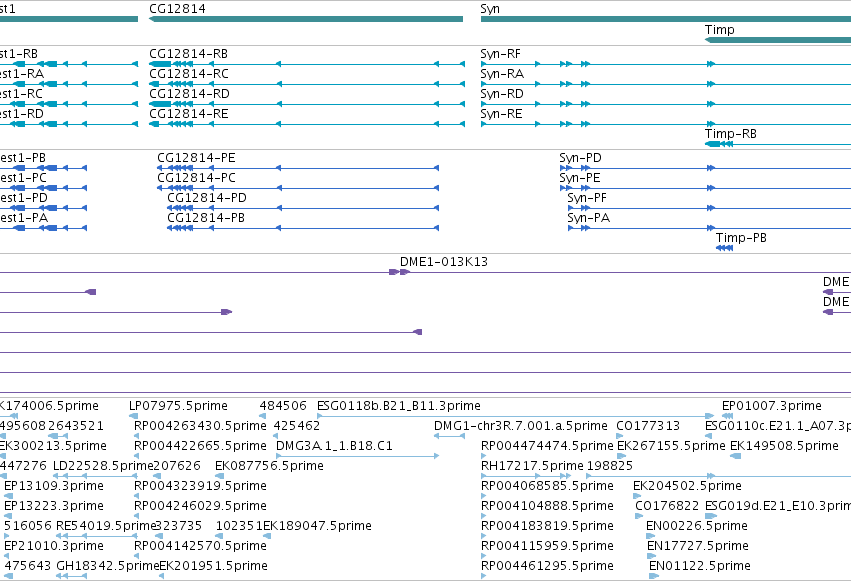Click the DME1-013K13 clone label

tap(444, 262)
